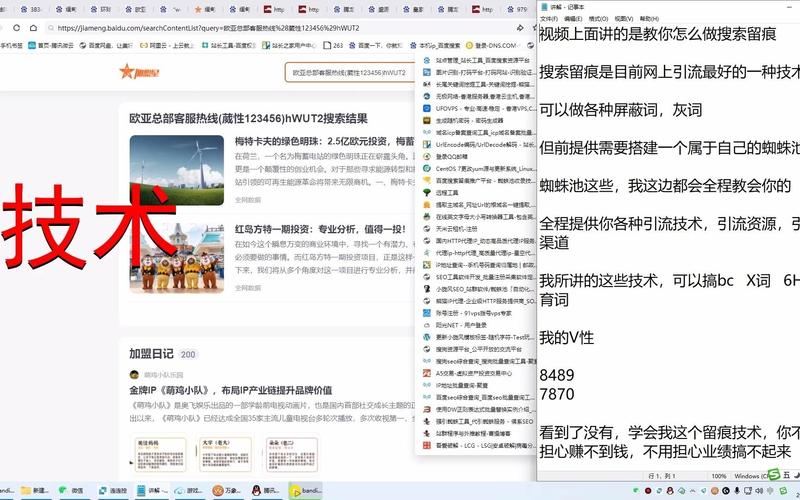
Task: Click the 五 input mode indicator
Action: tap(787, 475)
